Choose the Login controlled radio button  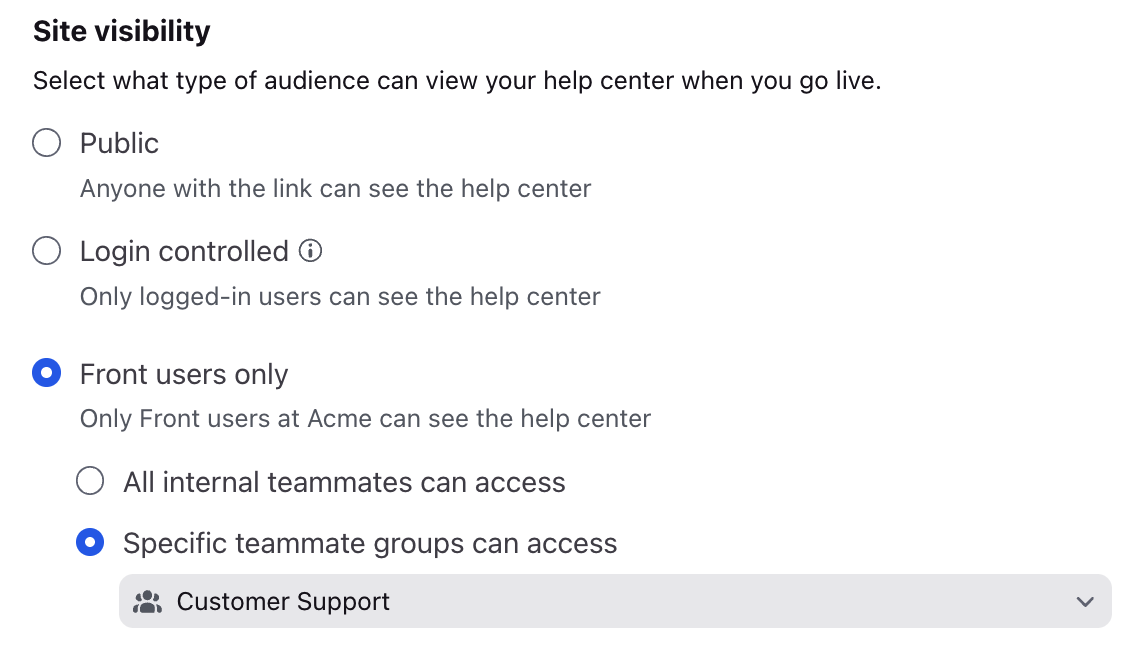[47, 251]
